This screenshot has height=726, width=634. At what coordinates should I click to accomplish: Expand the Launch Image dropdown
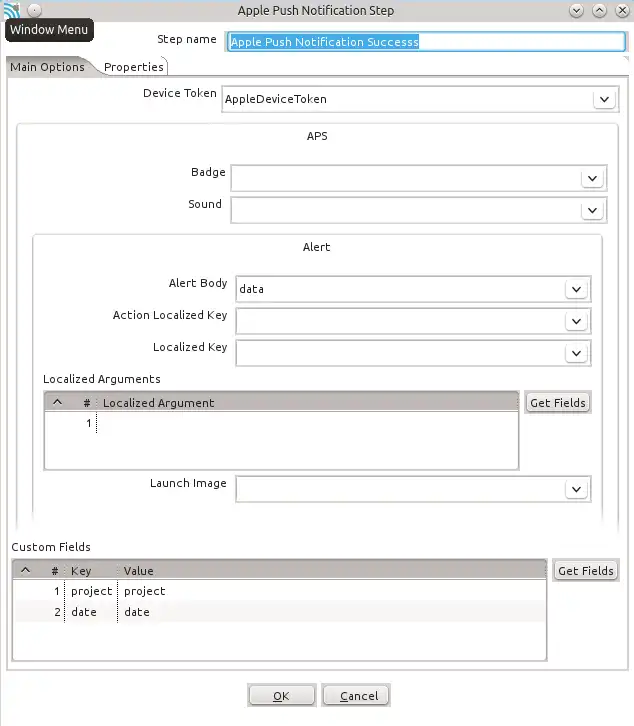576,489
